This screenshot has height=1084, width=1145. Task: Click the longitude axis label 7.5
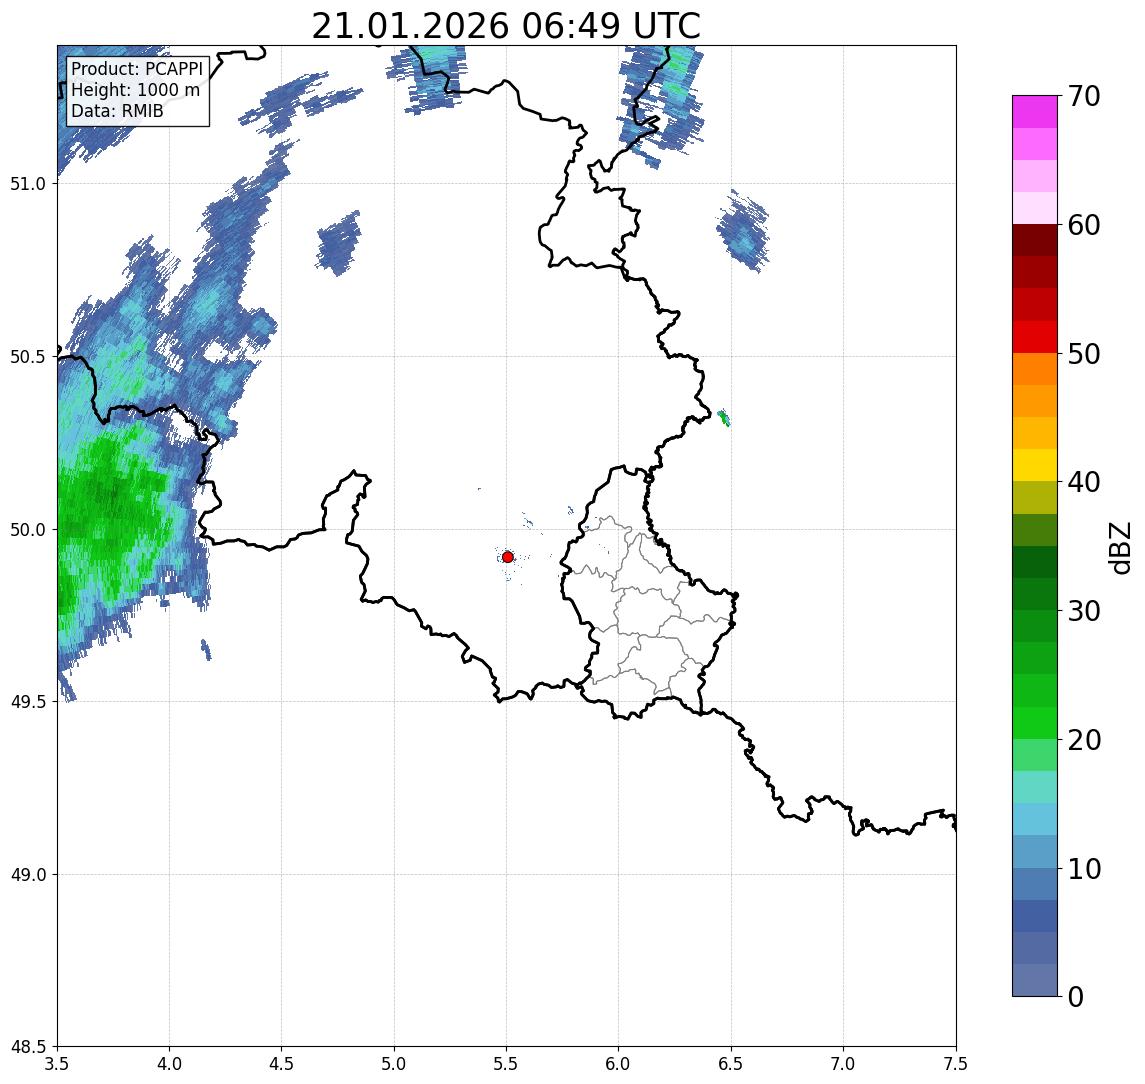tap(956, 1064)
